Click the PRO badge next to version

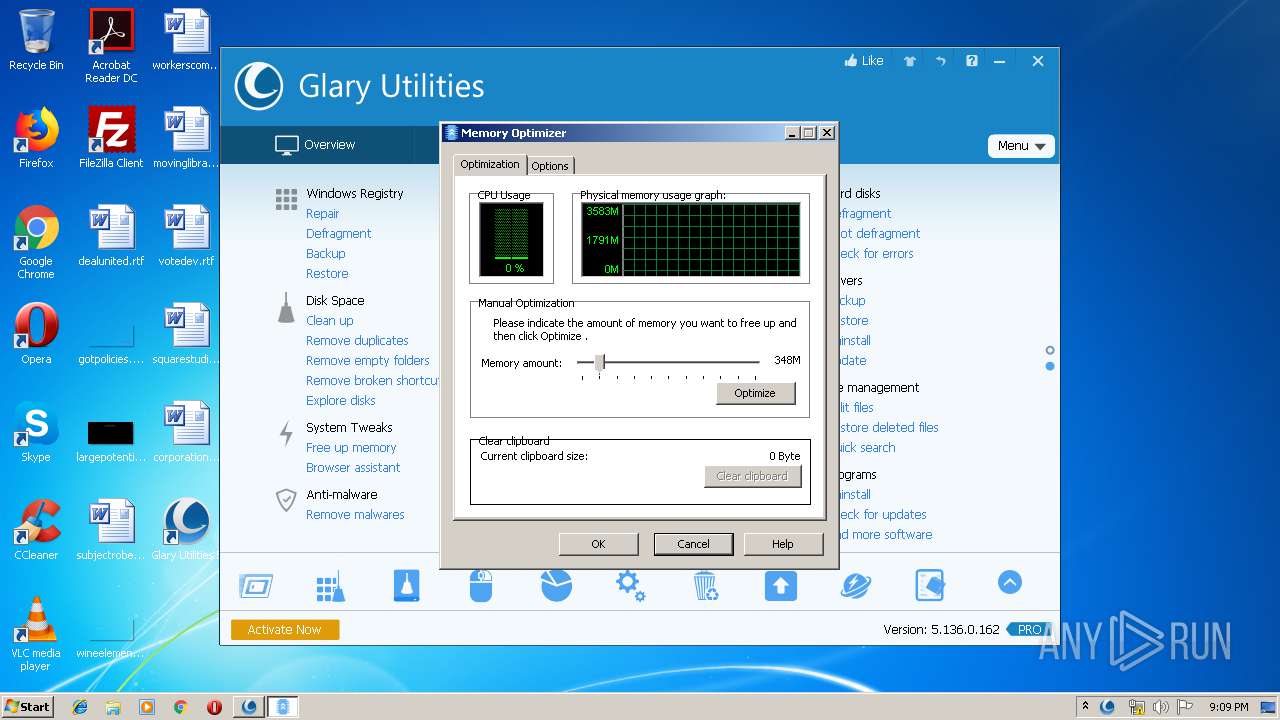coord(1029,629)
